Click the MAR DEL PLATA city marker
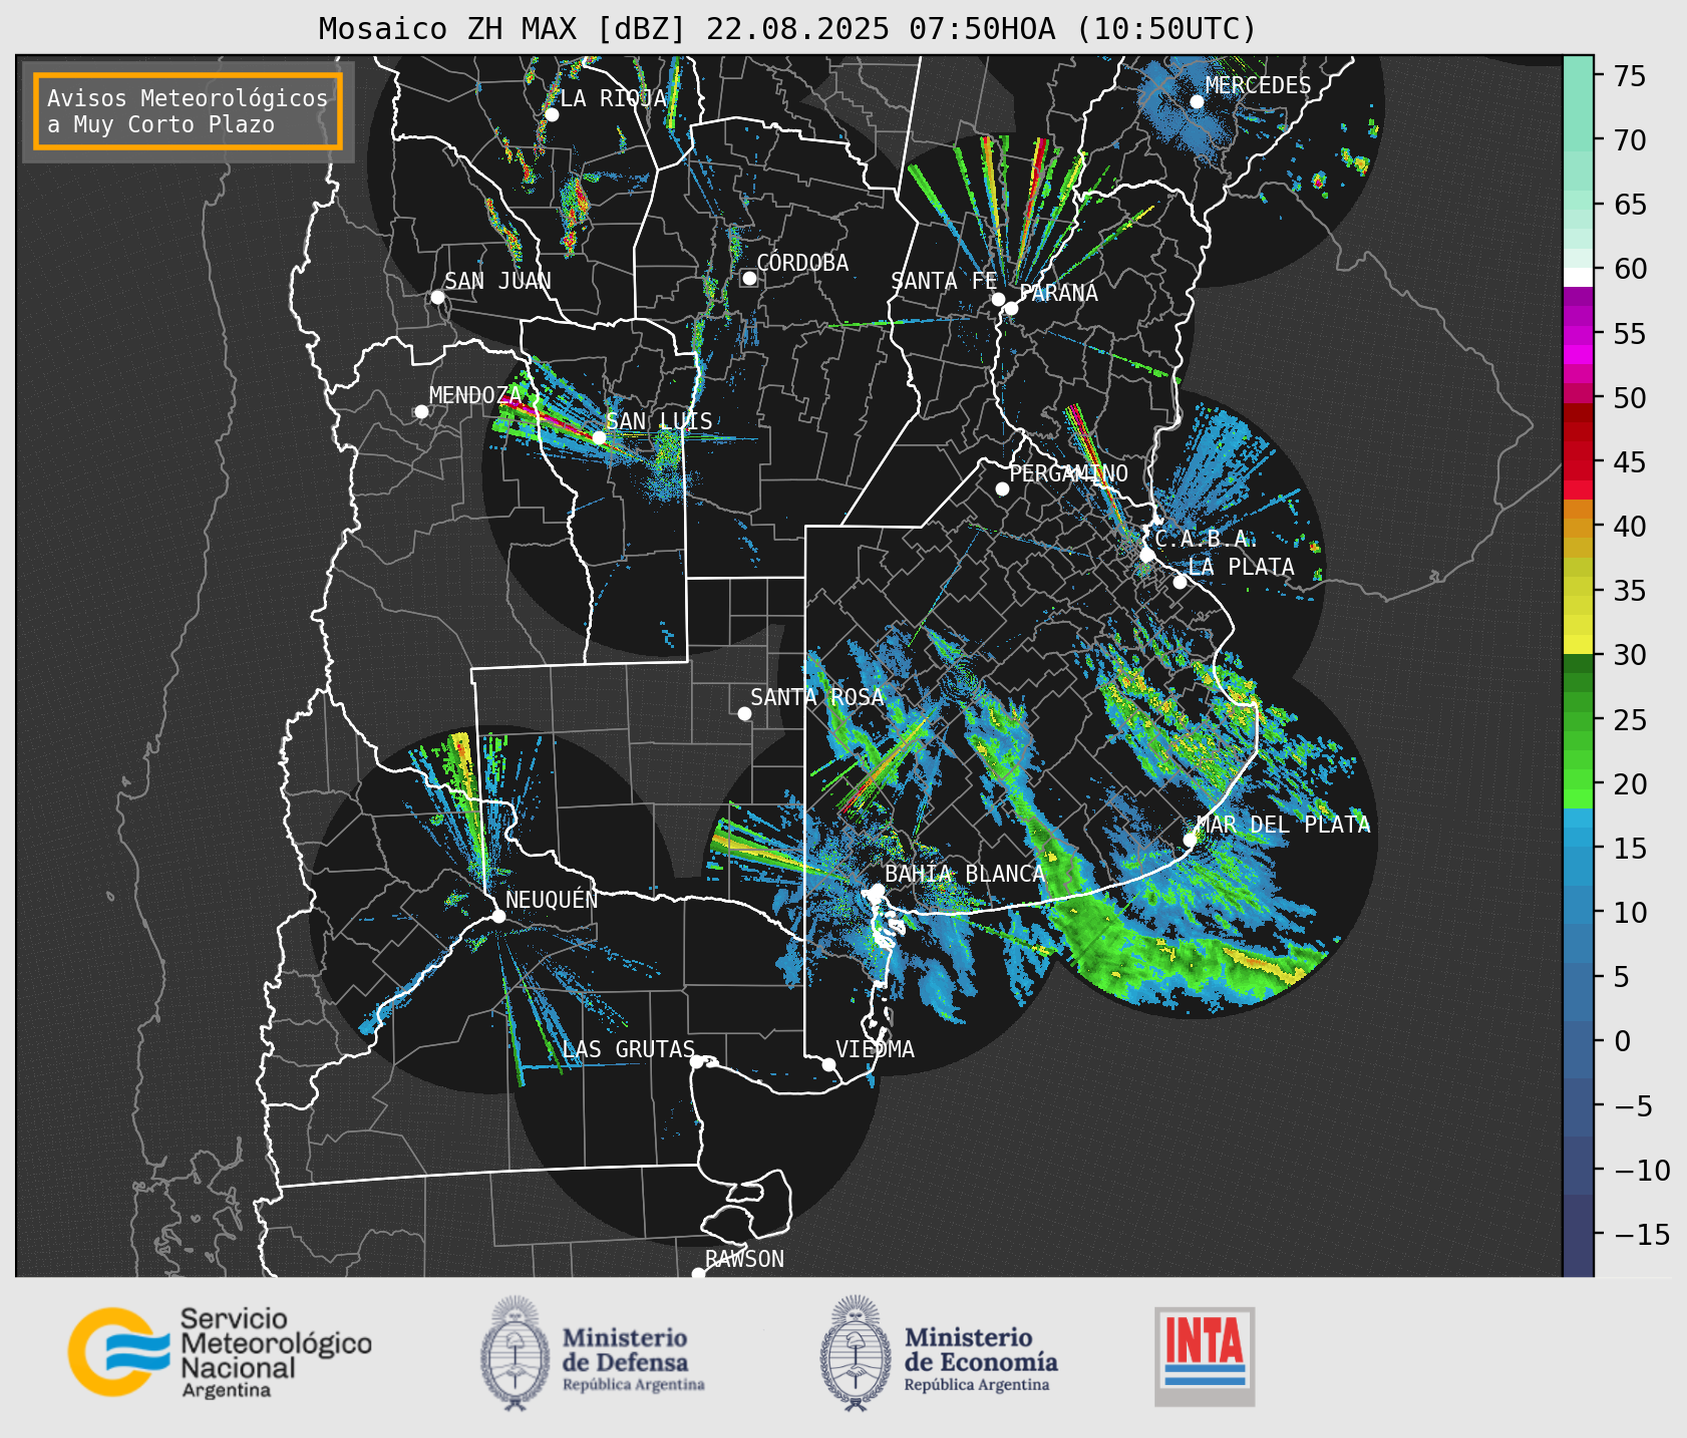Viewport: 1687px width, 1438px height. (1190, 840)
